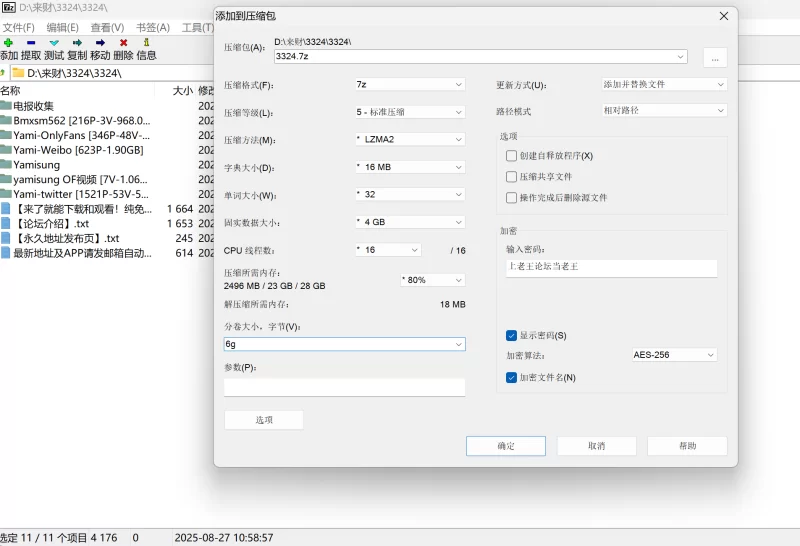800x546 pixels.
Task: Click the "2496 MB / 23 GB / 28 GB" value
Action: [x=274, y=286]
